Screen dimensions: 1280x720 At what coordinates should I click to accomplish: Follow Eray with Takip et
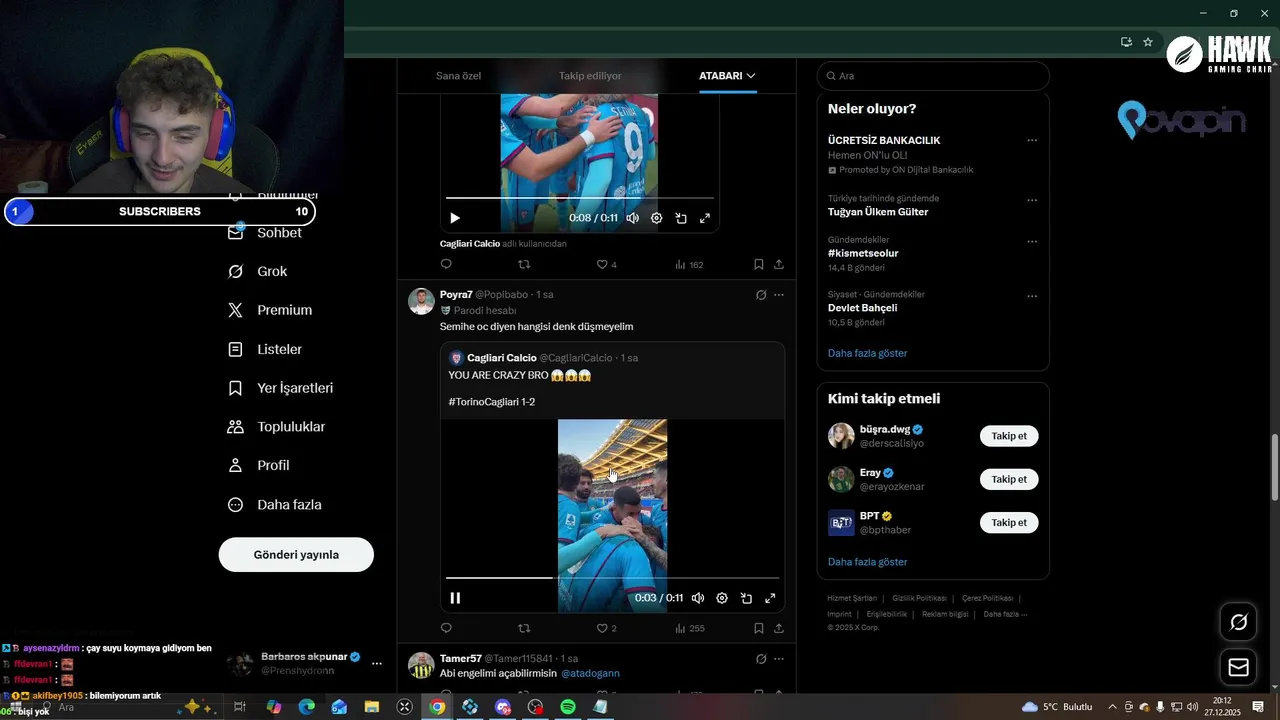tap(1009, 479)
